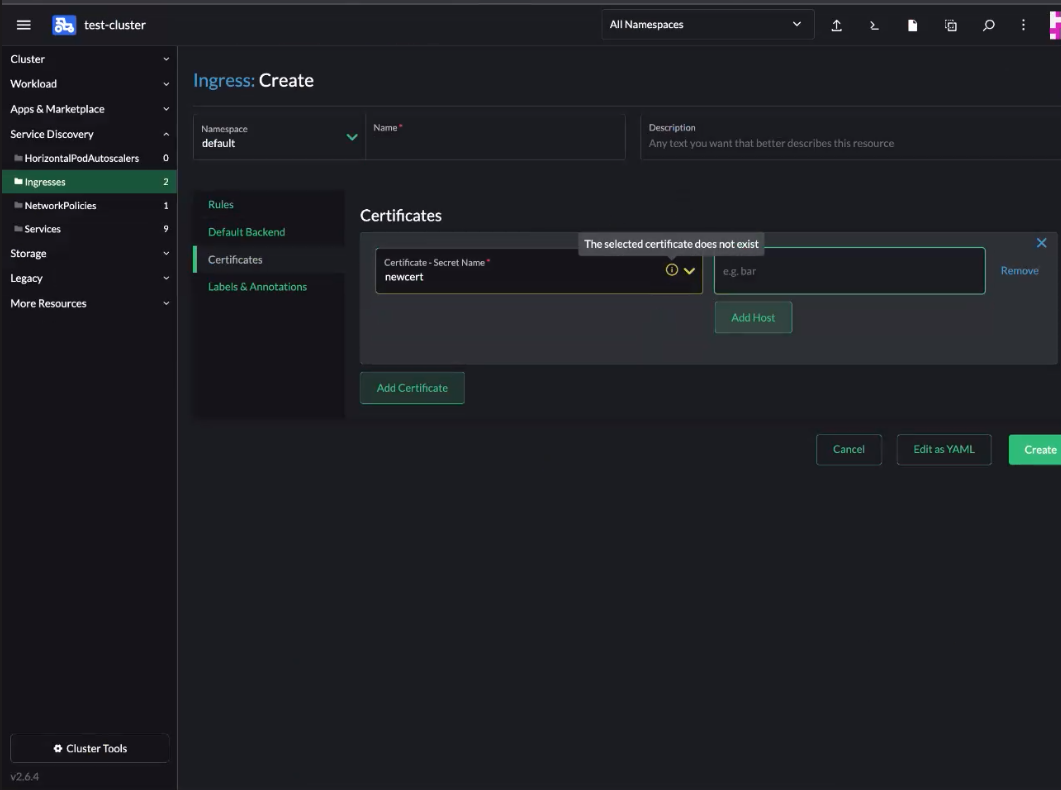Open the hamburger navigation menu

pyautogui.click(x=24, y=25)
